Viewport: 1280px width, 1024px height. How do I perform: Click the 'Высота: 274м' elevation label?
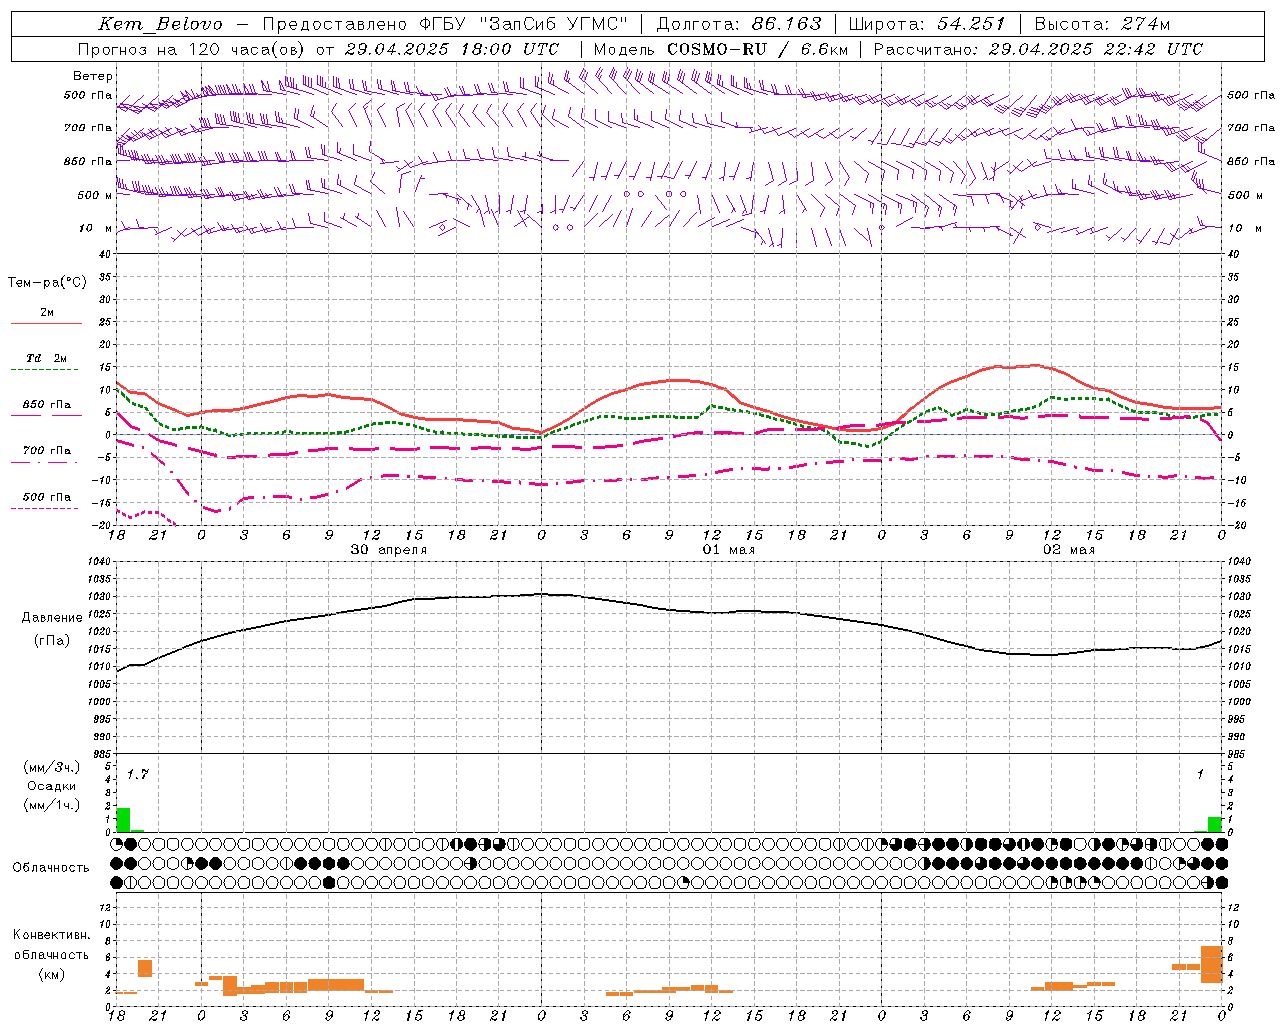(x=1102, y=24)
